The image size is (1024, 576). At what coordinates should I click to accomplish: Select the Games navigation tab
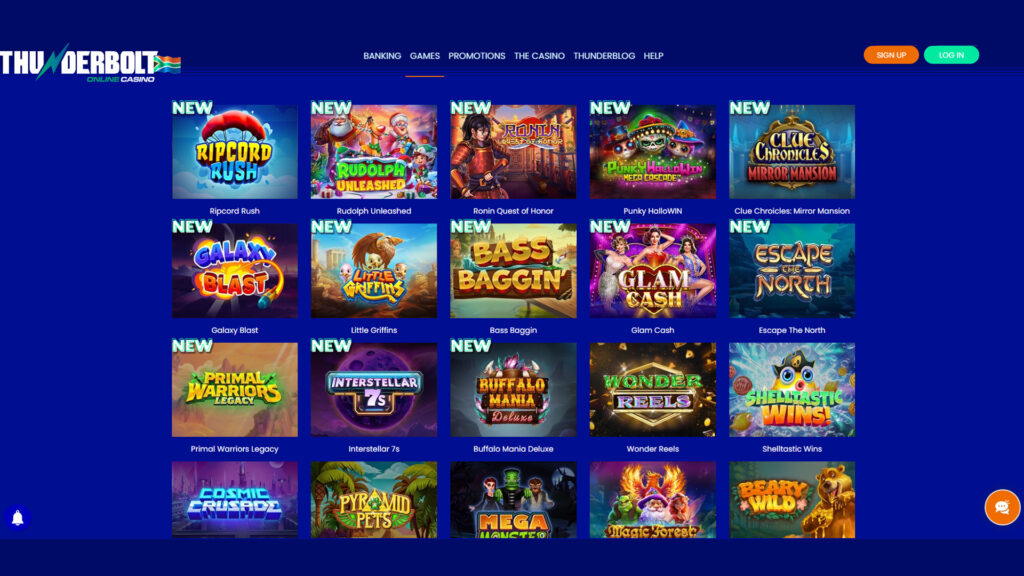tap(424, 56)
